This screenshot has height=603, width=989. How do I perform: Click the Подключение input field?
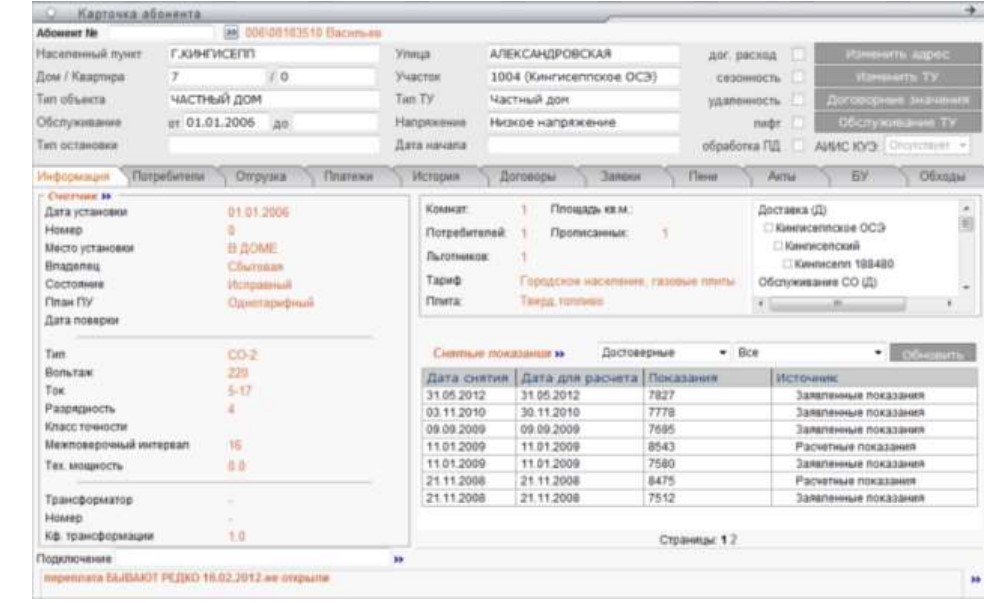252,559
